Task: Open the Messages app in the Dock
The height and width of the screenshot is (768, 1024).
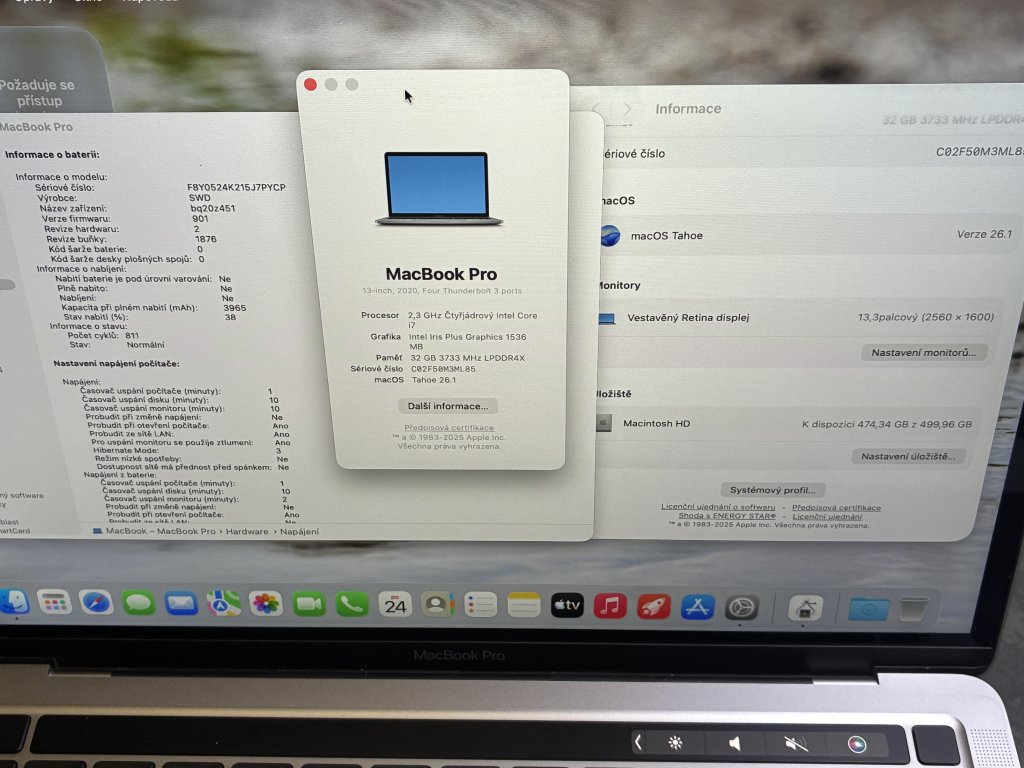Action: [x=138, y=603]
